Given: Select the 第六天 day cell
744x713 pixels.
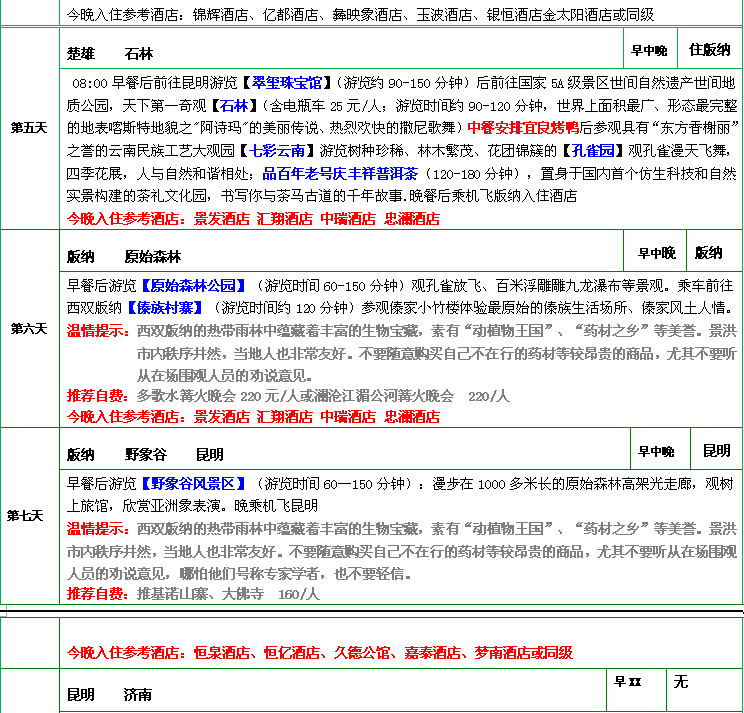Looking at the screenshot, I should [29, 328].
